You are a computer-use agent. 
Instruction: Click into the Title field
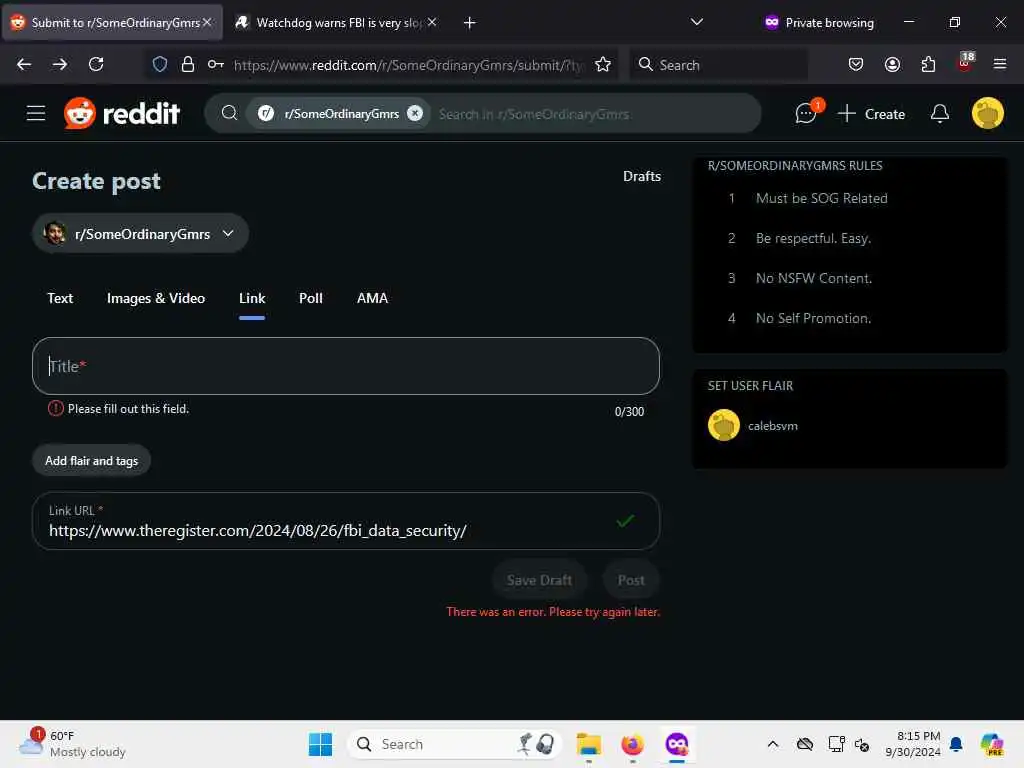[345, 366]
